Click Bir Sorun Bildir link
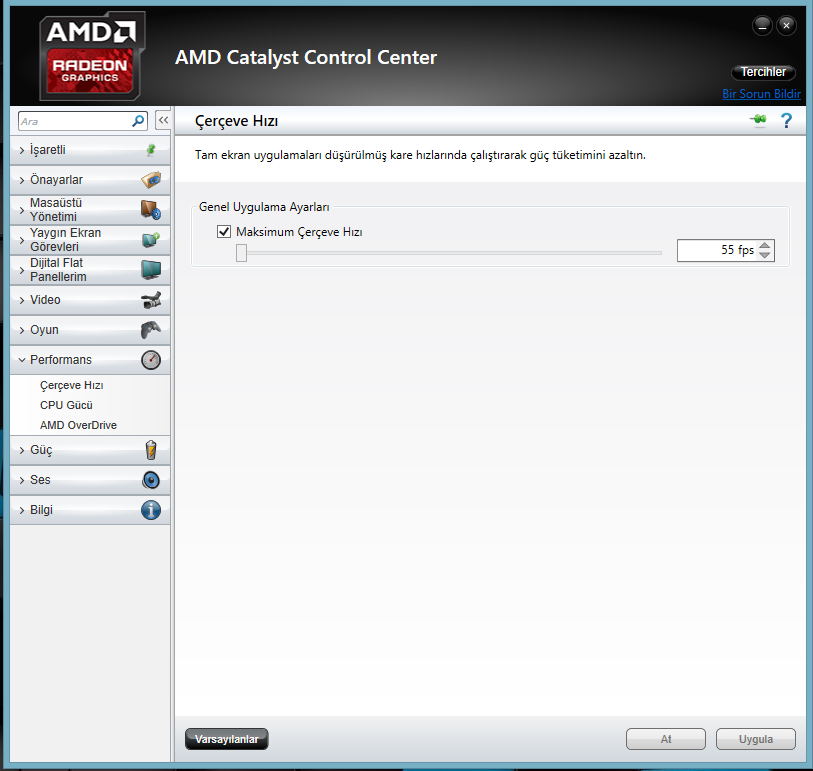 pos(761,94)
